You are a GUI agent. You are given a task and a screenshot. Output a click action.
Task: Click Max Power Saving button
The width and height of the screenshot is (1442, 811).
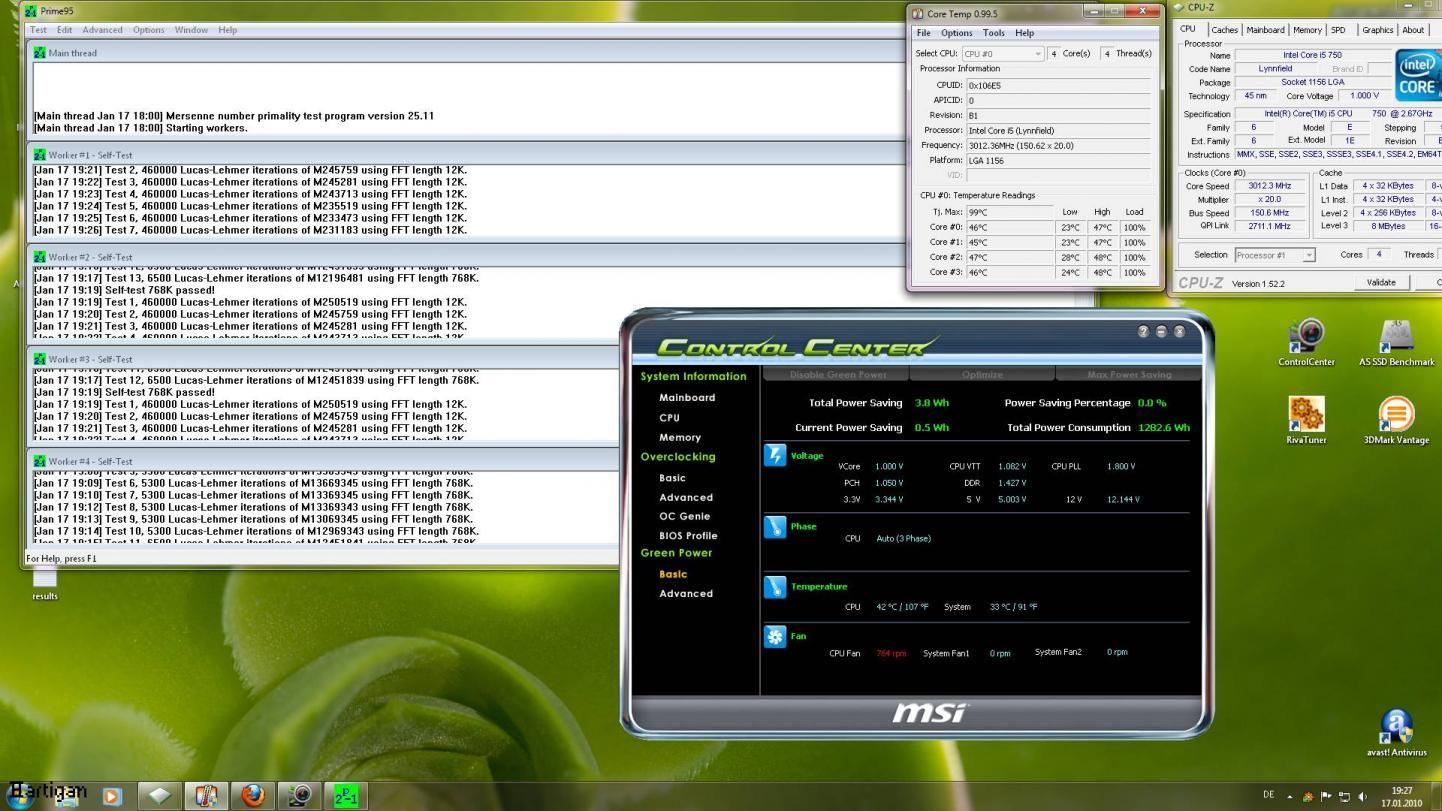pyautogui.click(x=1127, y=374)
